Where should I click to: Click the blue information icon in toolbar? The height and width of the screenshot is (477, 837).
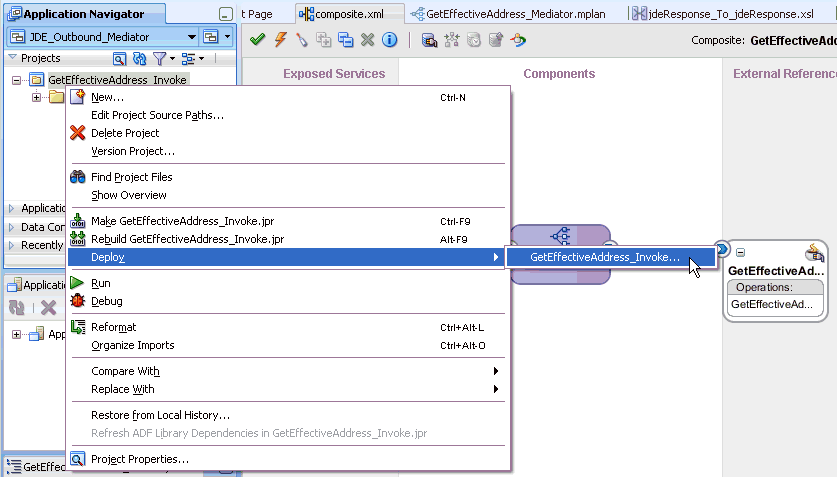pos(389,40)
